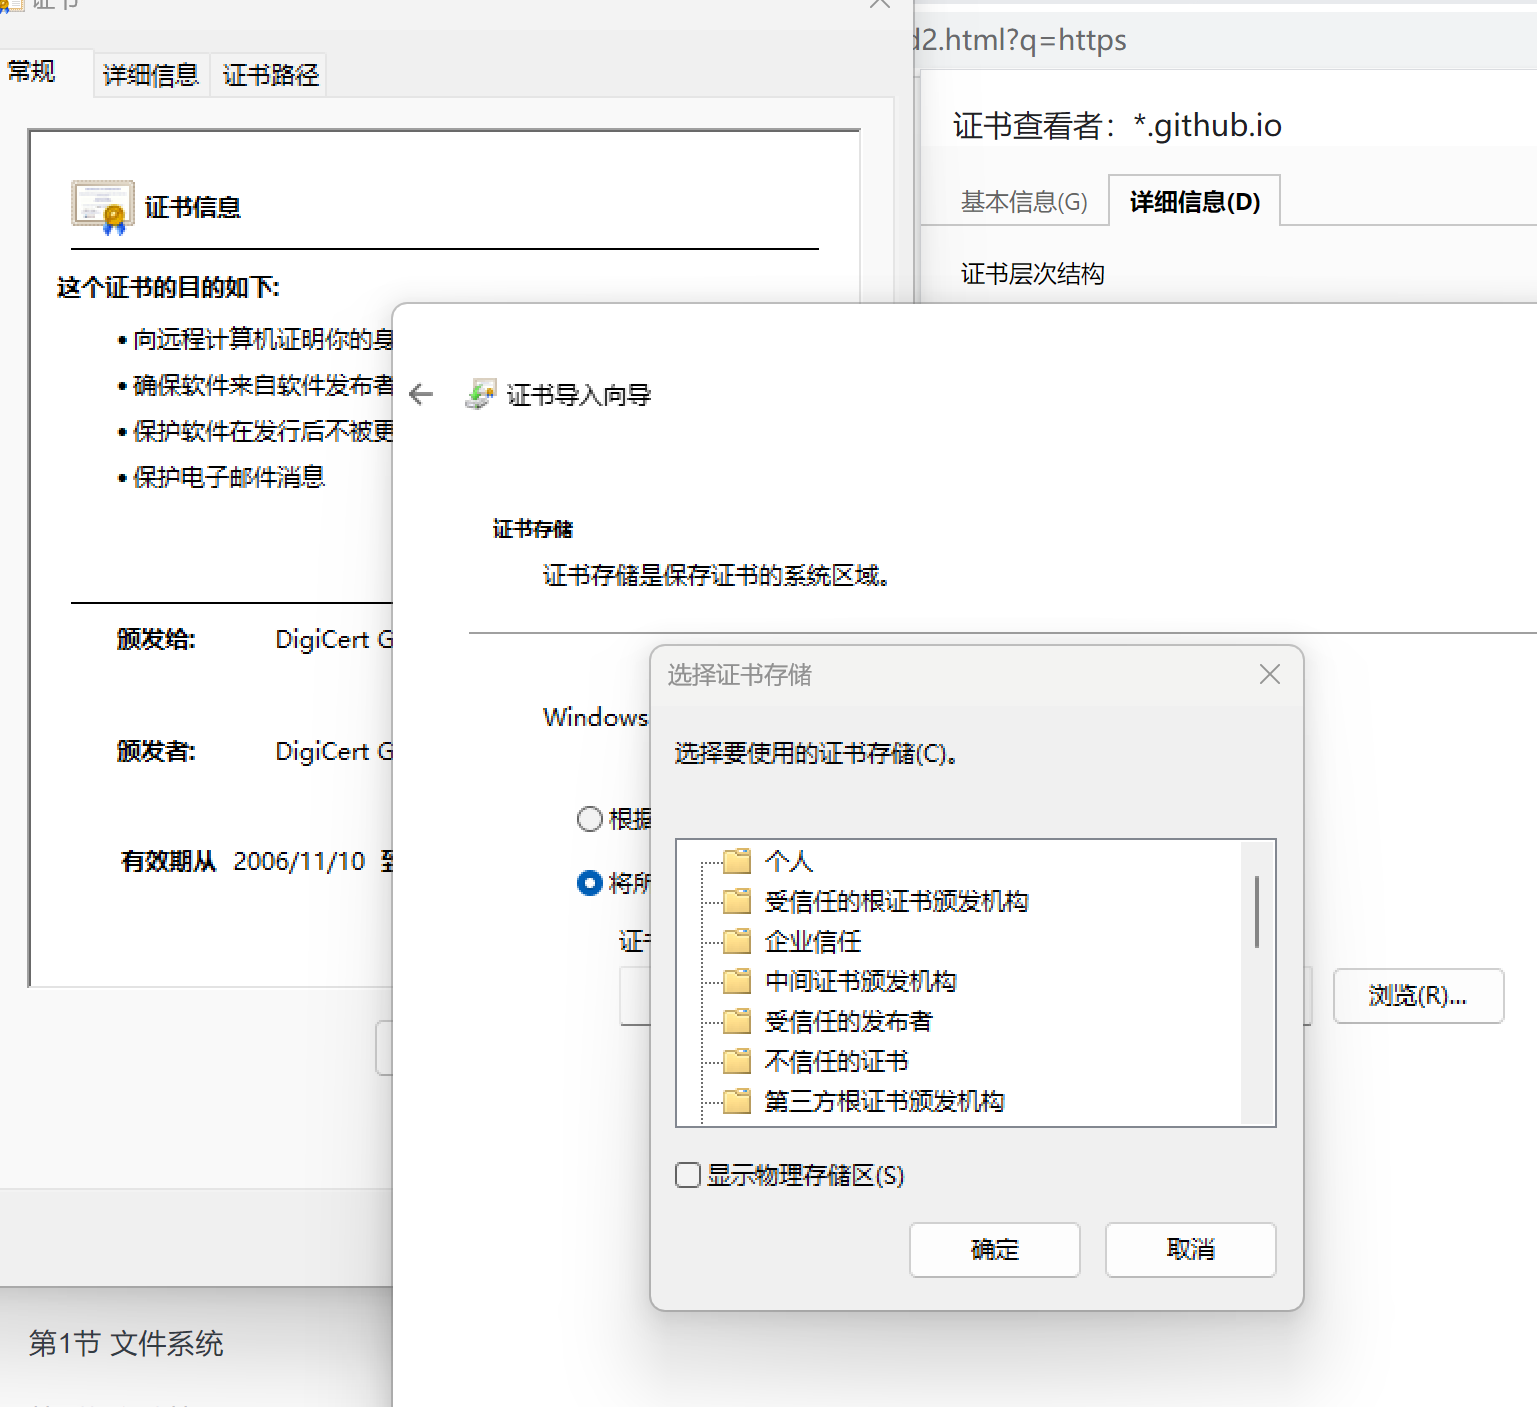Open the 证书路径 tab

pos(270,75)
